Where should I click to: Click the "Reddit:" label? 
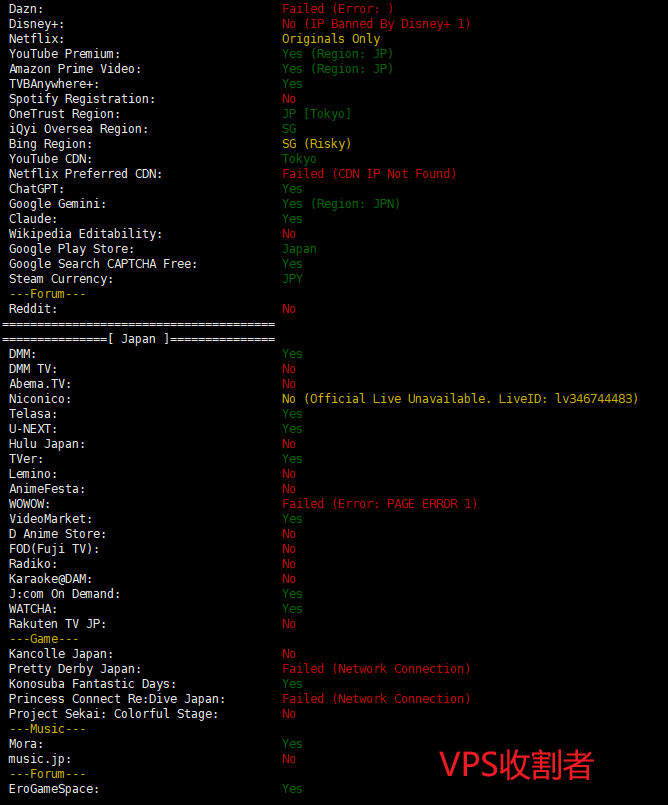[32, 309]
